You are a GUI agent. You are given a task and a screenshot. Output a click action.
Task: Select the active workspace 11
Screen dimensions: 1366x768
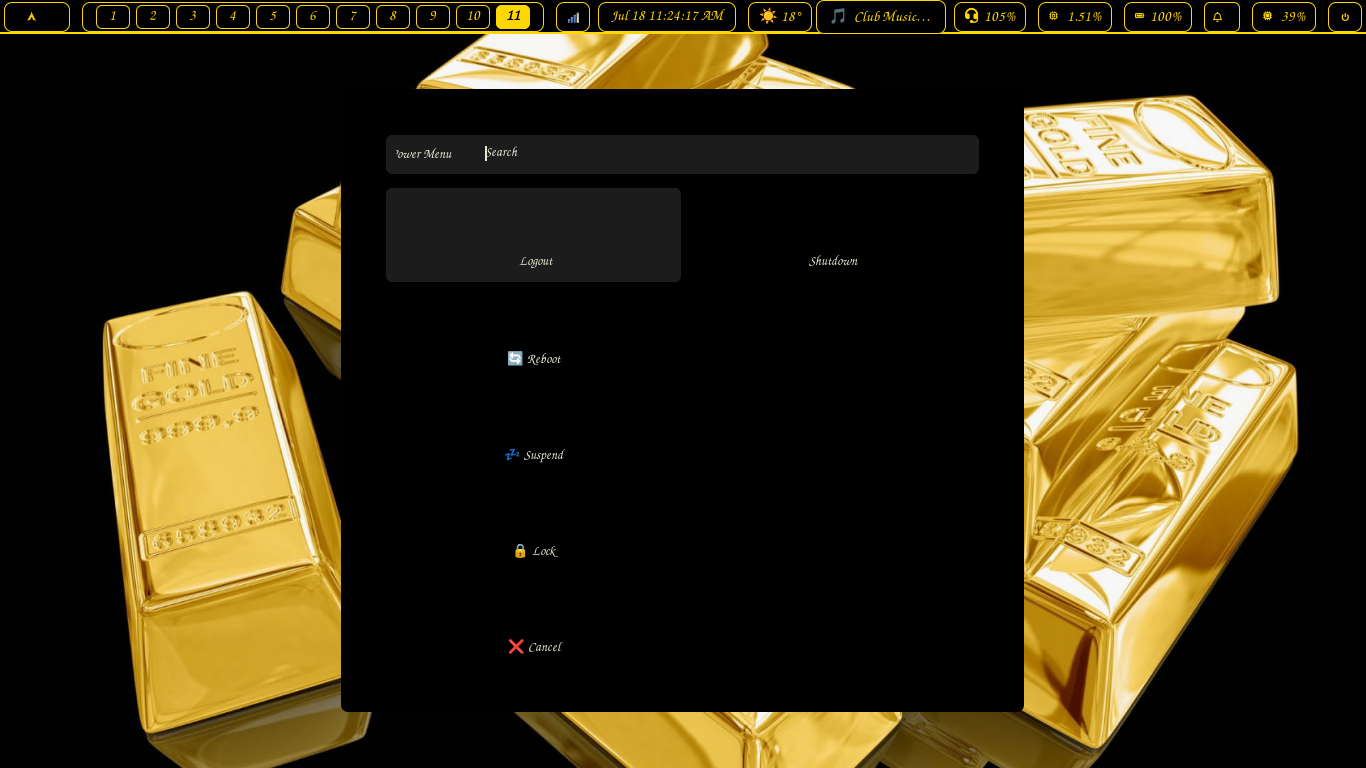[x=513, y=17]
